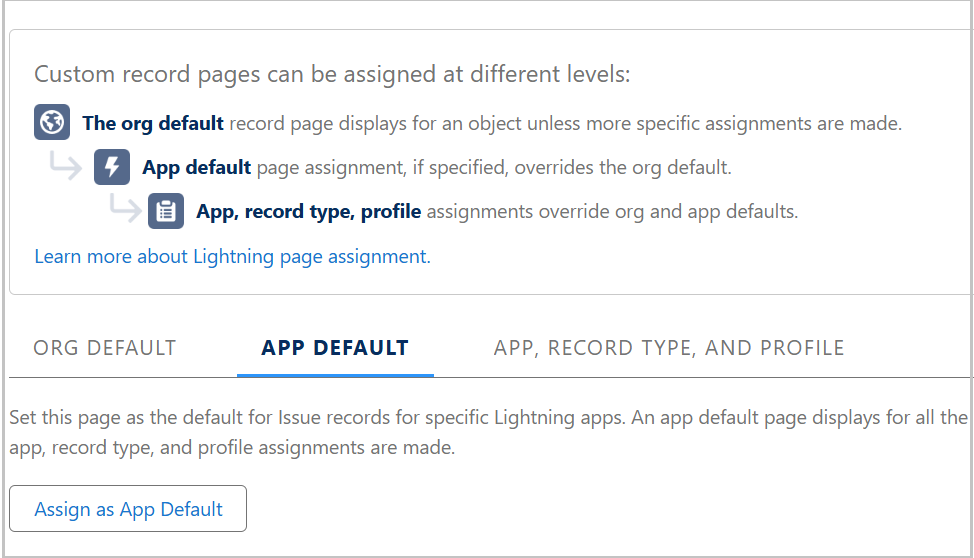Click the arrow before the clipboard icon

(x=126, y=209)
